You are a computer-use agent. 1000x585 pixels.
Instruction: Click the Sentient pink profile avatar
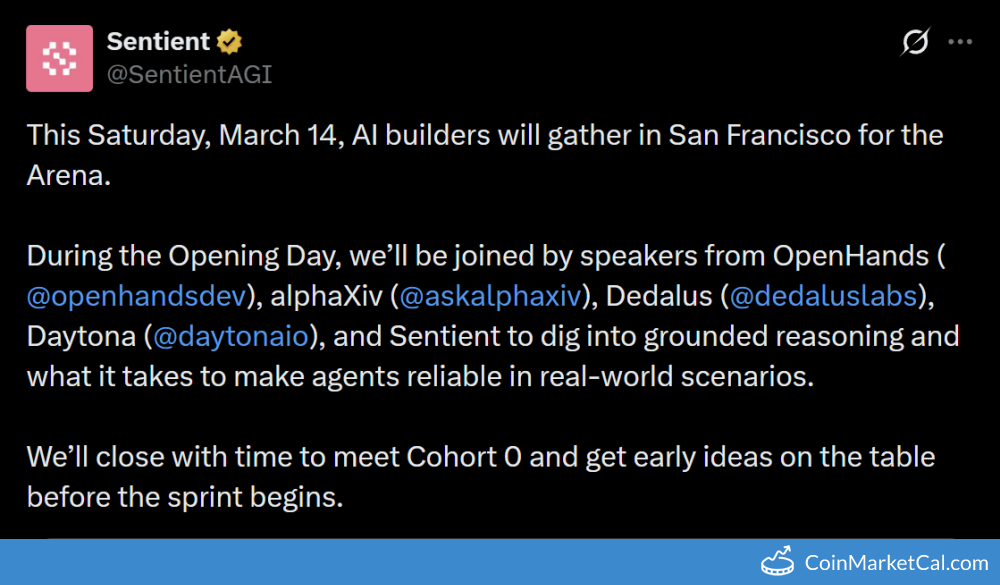(60, 59)
